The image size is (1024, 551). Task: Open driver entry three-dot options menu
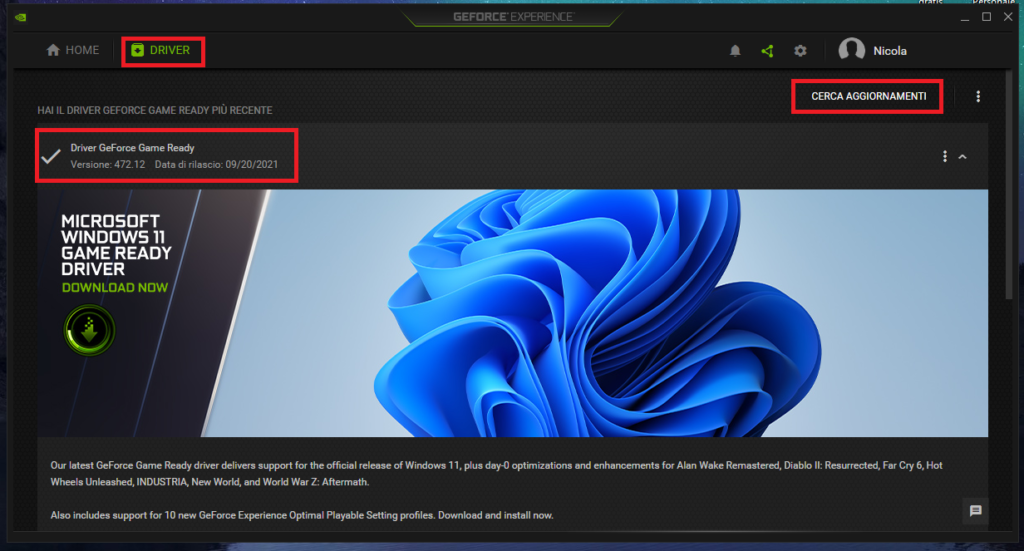pos(944,157)
